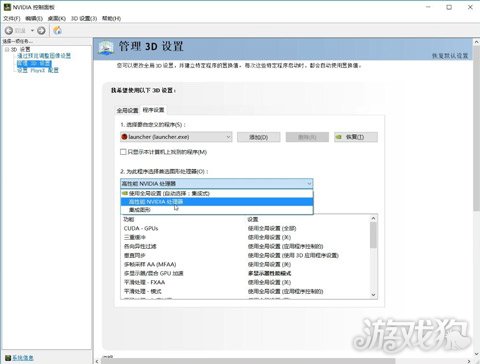This screenshot has height=364, width=480.
Task: Open the 编辑(E) menu
Action: (x=34, y=18)
